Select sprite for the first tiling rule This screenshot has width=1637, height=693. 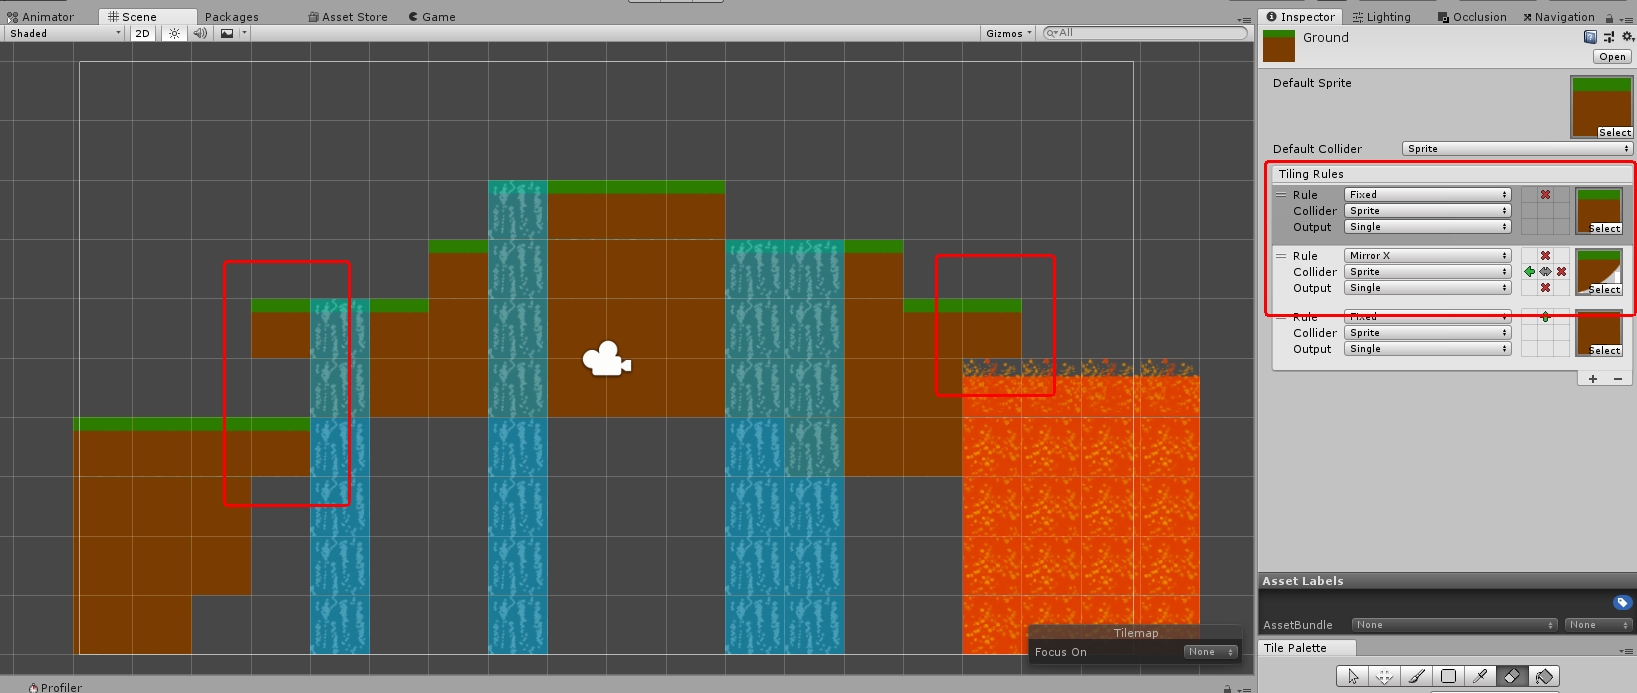coord(1604,229)
